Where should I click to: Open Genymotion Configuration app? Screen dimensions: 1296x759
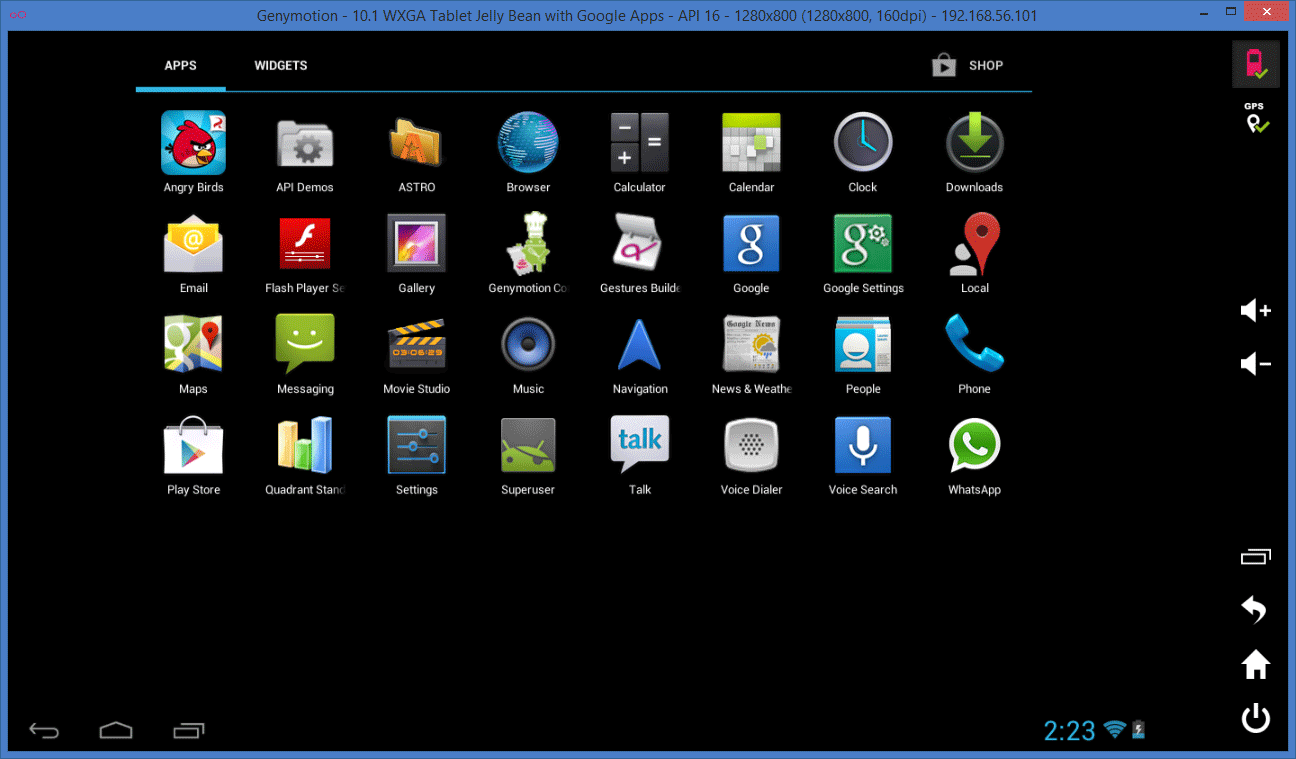pos(528,244)
